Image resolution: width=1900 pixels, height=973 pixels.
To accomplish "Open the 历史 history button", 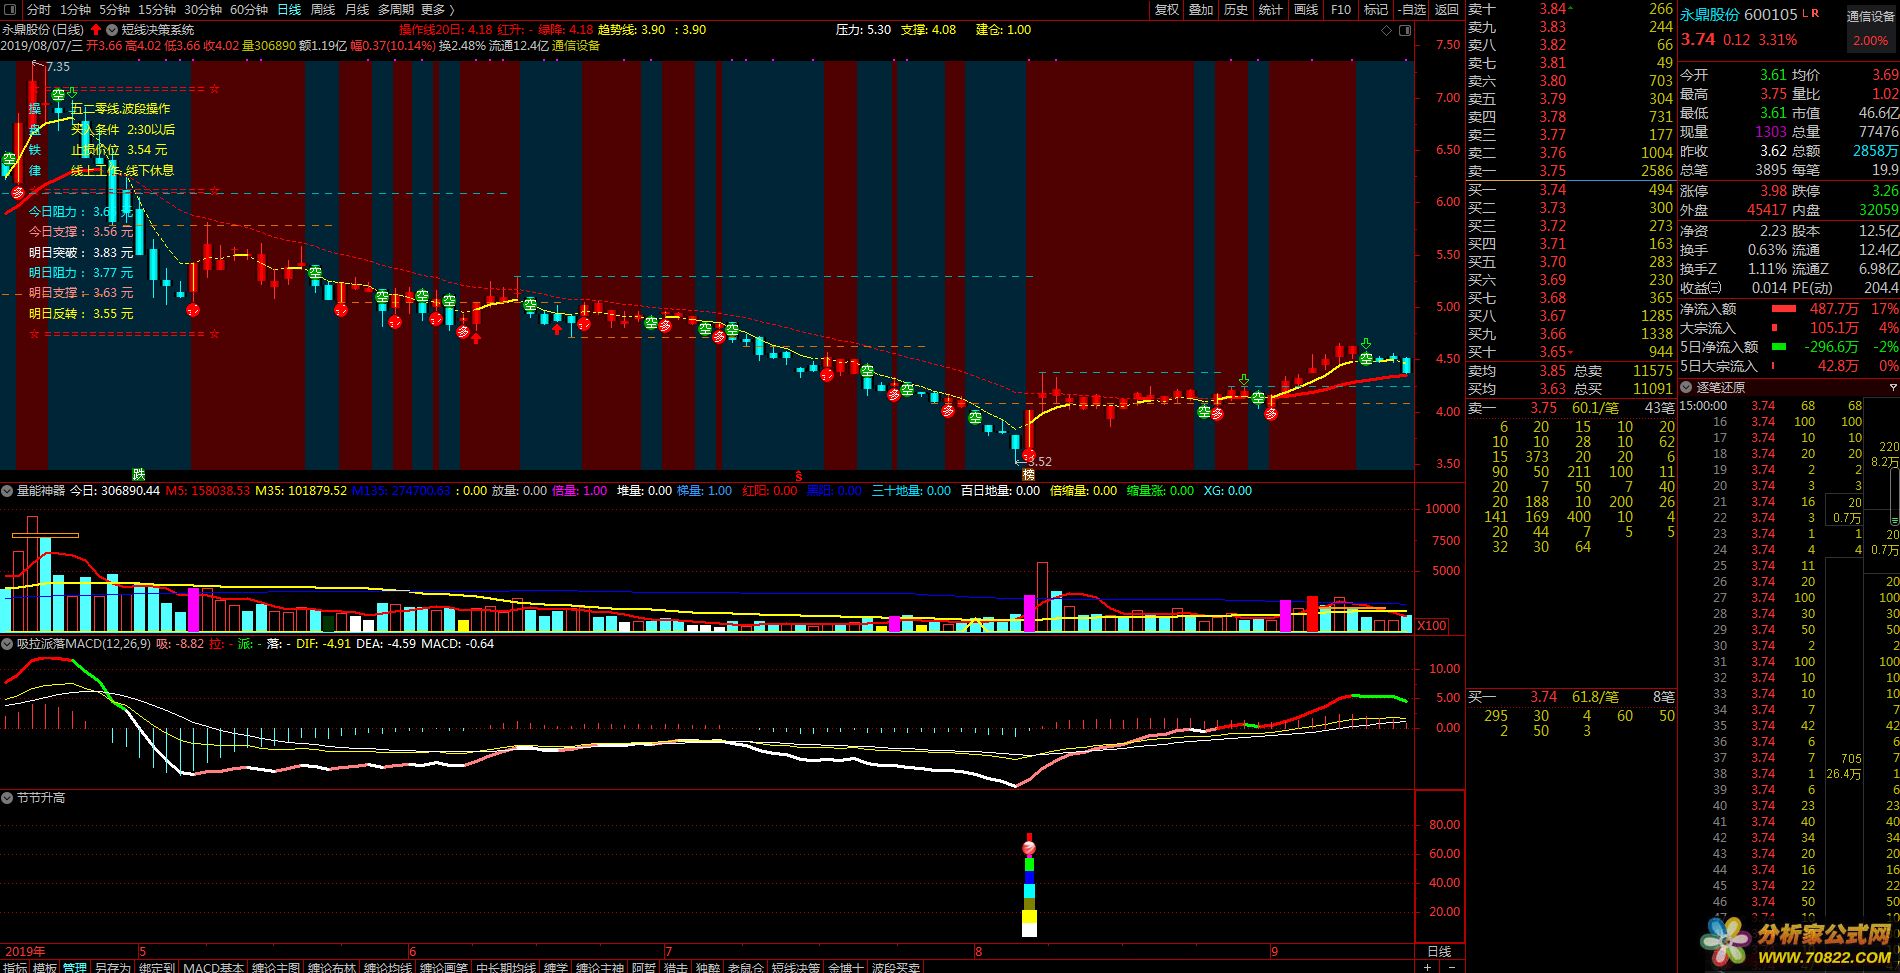I will click(1236, 9).
